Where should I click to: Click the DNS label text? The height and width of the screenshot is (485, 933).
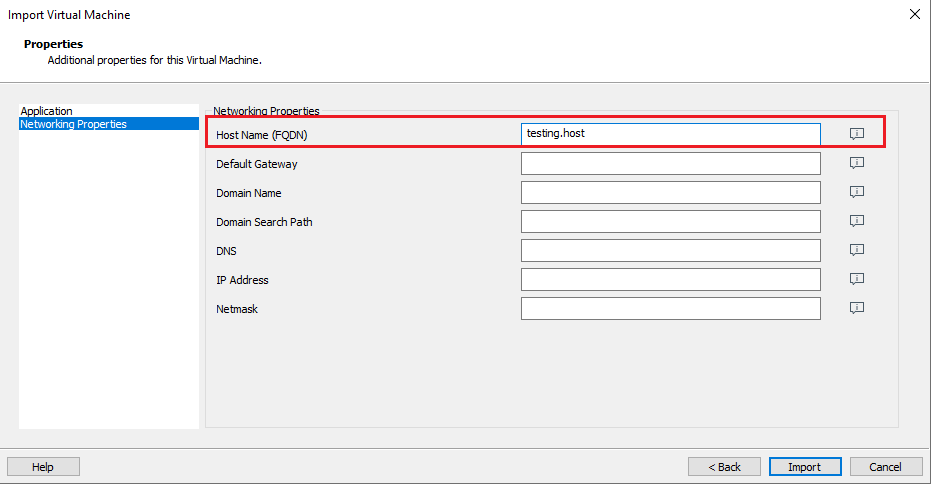tap(226, 251)
